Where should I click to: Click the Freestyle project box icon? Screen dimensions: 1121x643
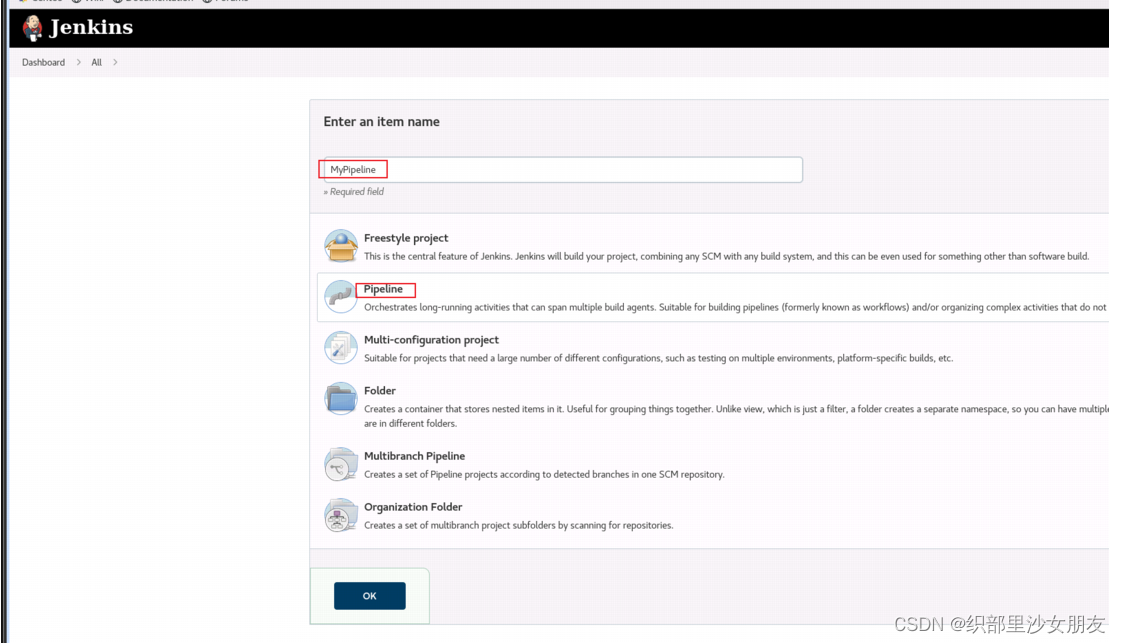pyautogui.click(x=341, y=246)
